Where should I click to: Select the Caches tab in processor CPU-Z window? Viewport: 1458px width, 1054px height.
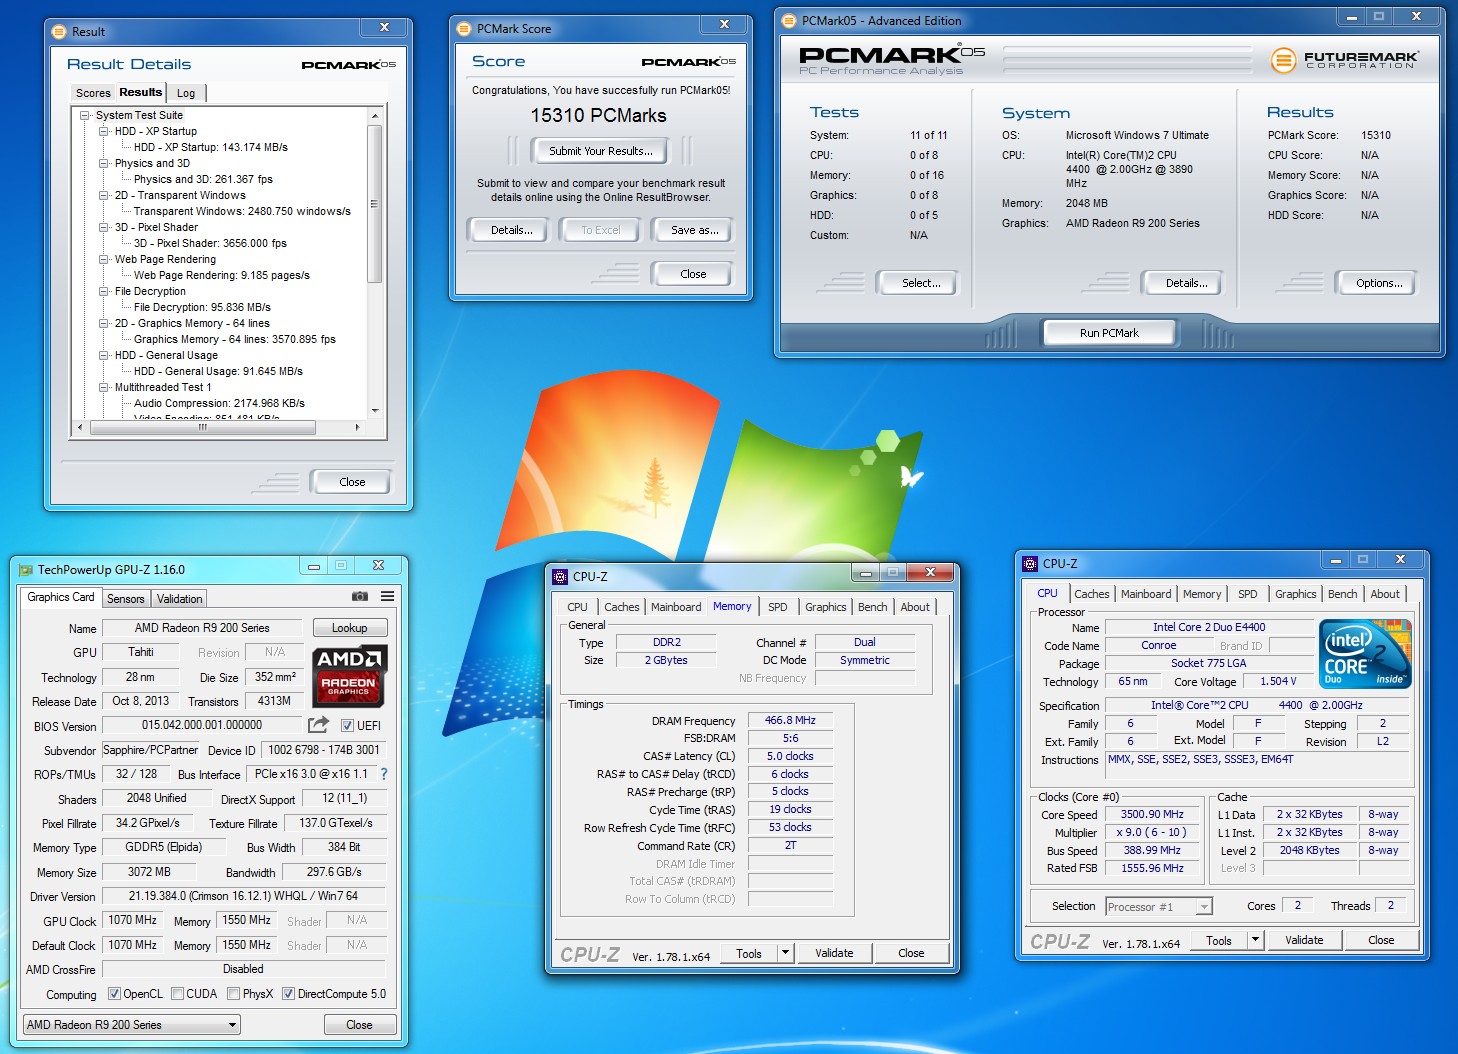(1092, 594)
